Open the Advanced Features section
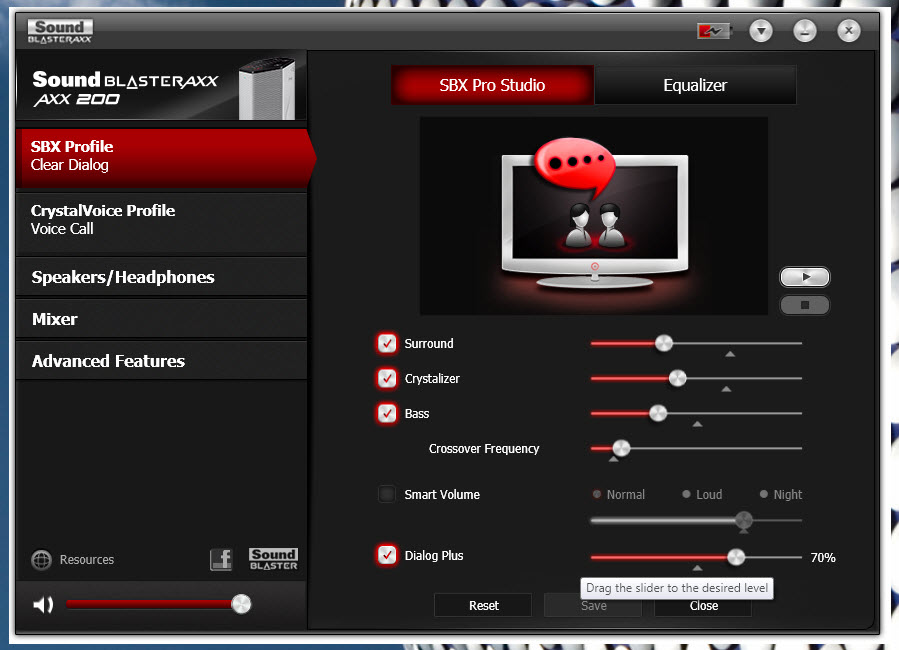899x650 pixels. (162, 361)
